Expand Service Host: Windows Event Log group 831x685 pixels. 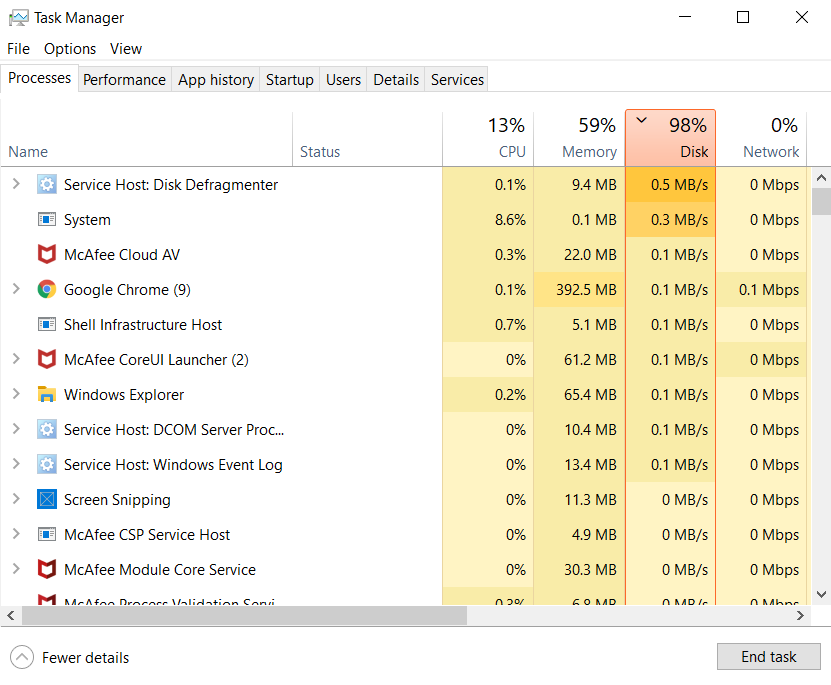coord(16,464)
